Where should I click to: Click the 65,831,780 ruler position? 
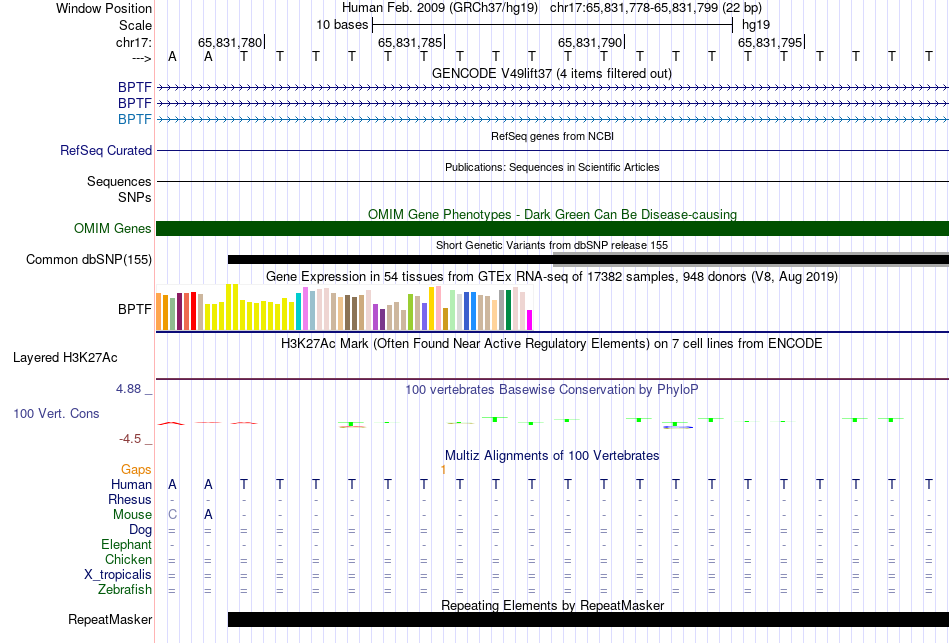(230, 42)
